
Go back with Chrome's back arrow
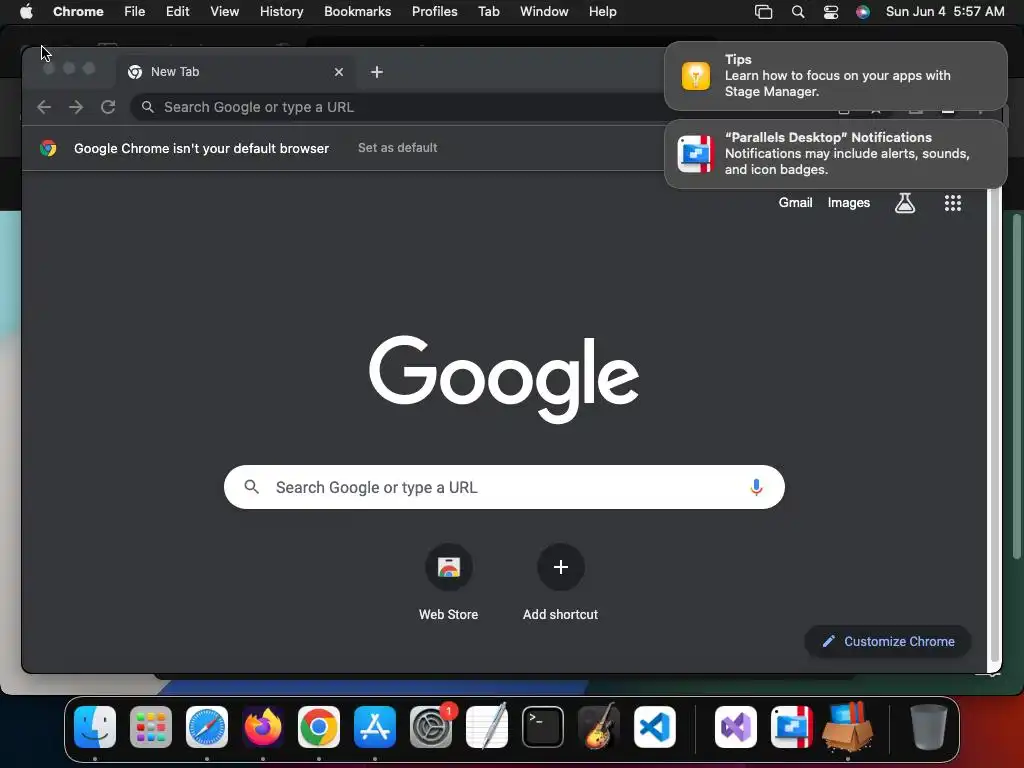tap(44, 107)
